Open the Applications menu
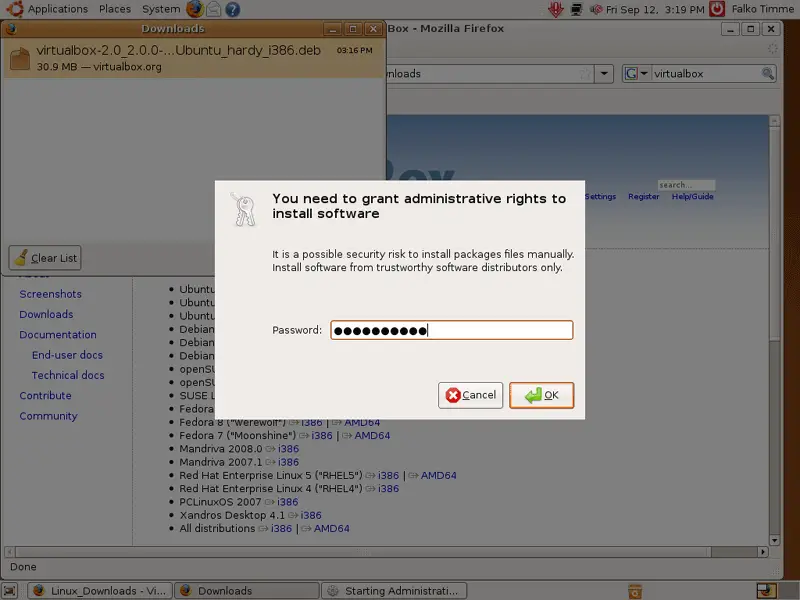The image size is (800, 600). pyautogui.click(x=58, y=9)
